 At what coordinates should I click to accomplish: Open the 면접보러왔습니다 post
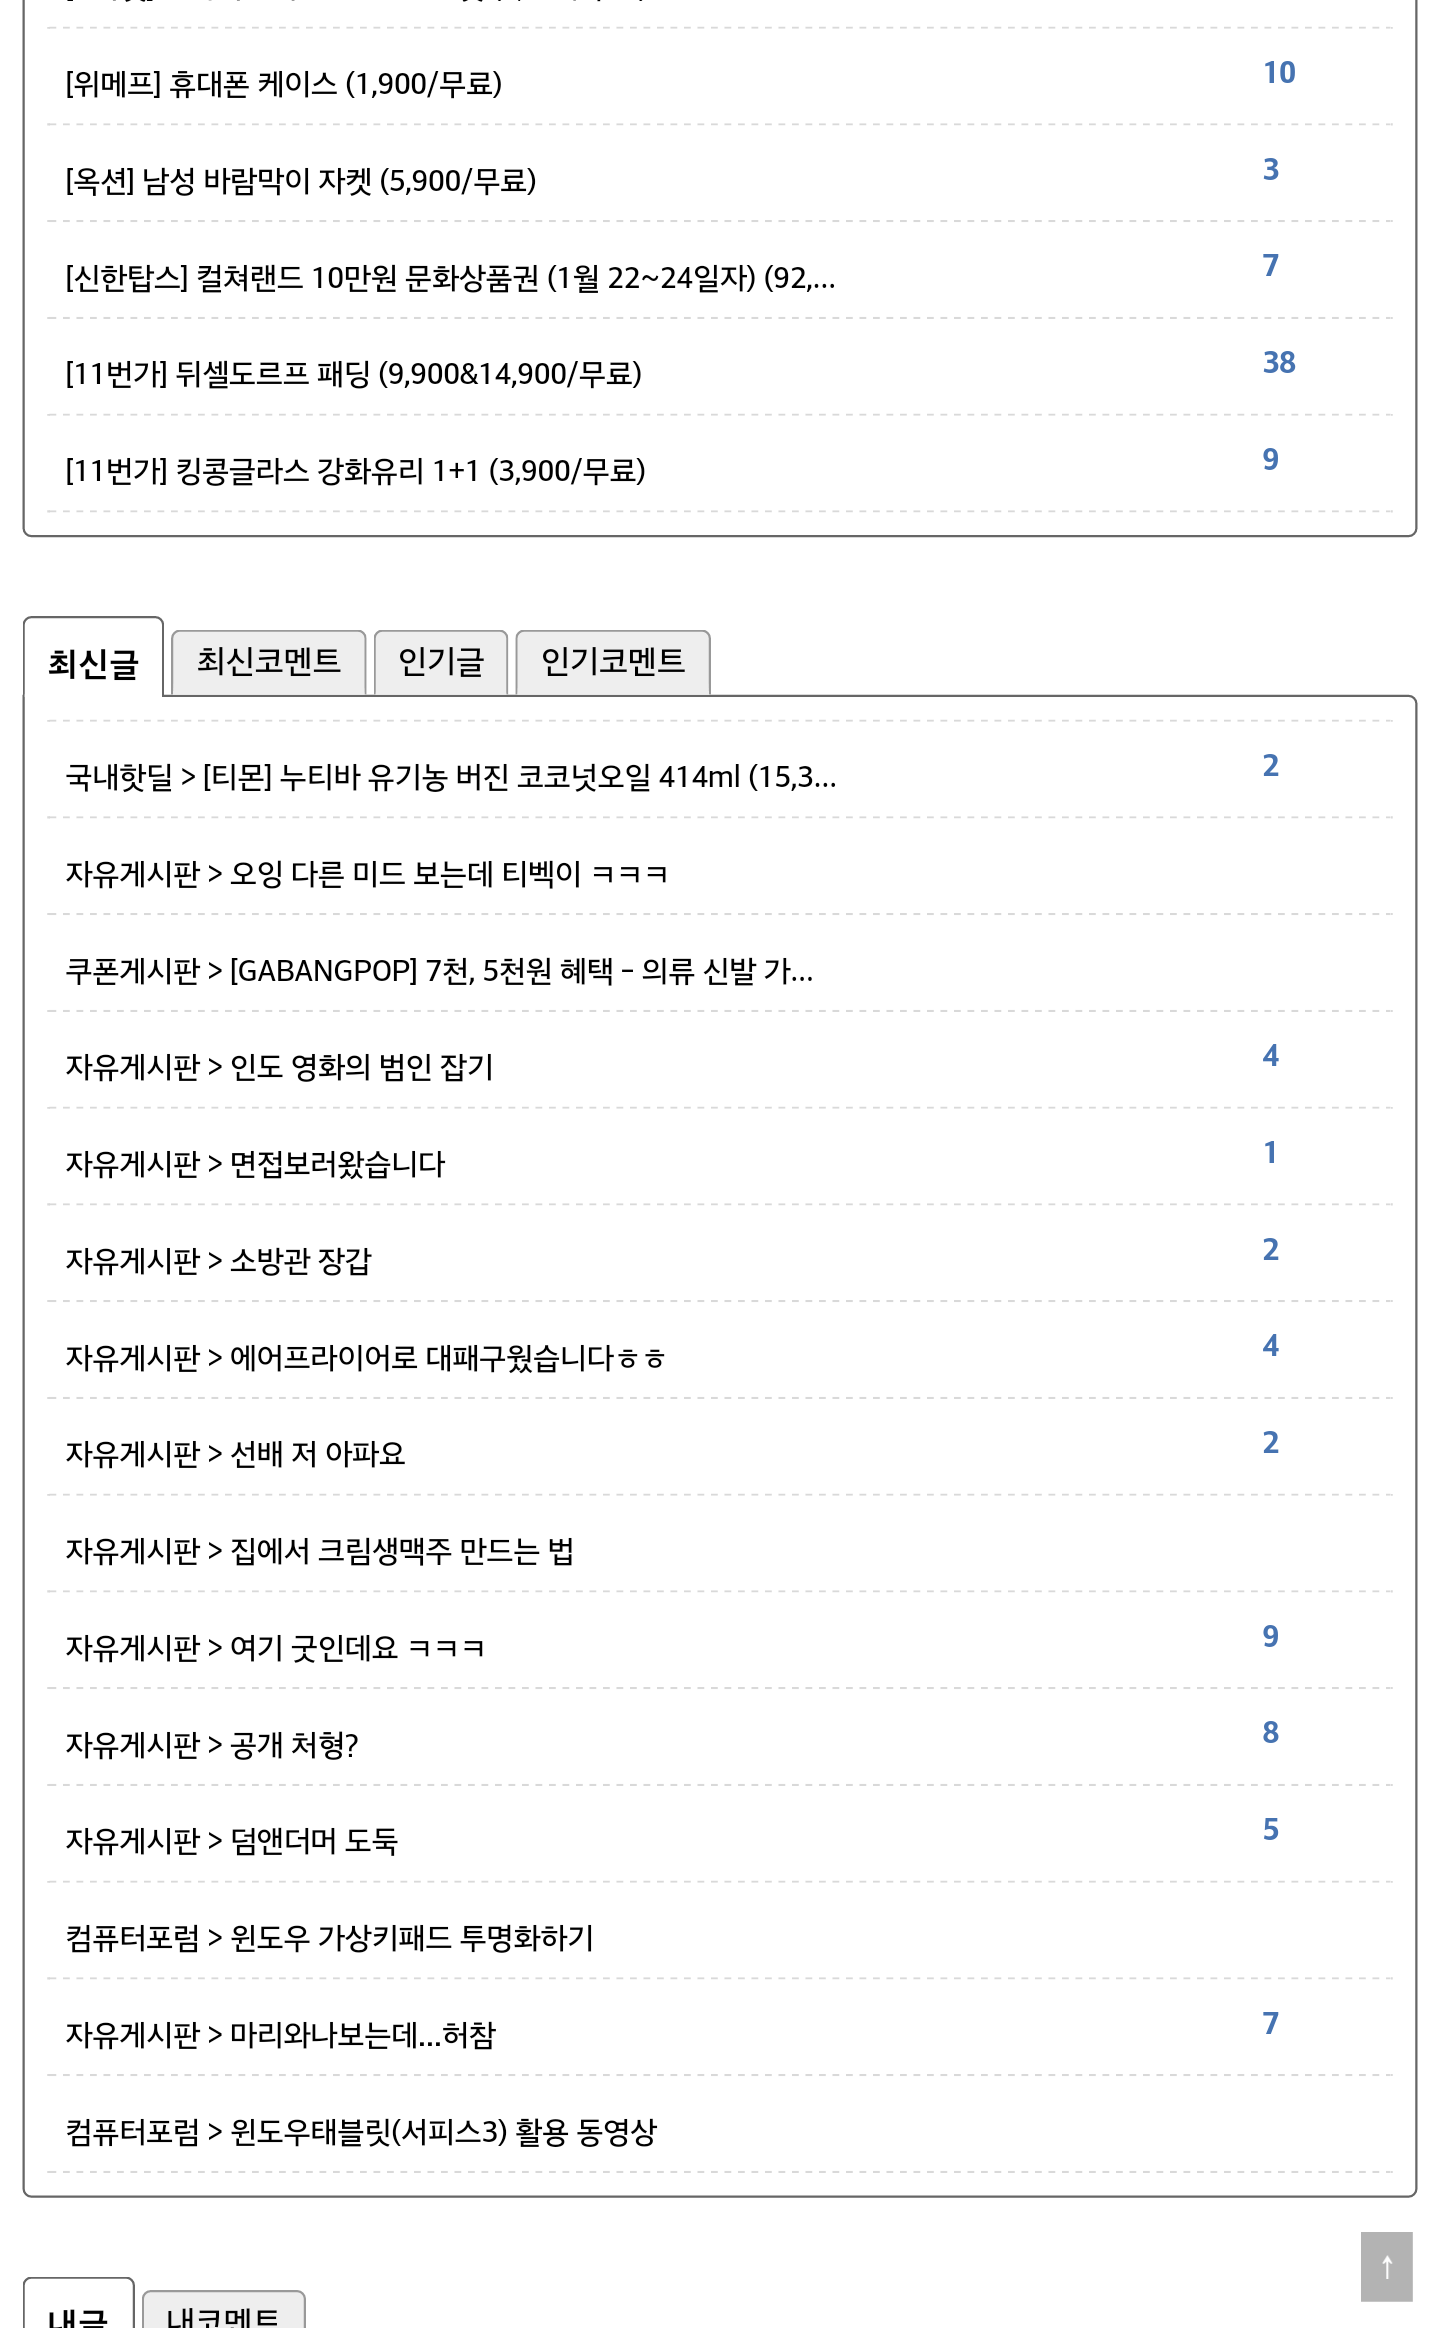point(255,1164)
